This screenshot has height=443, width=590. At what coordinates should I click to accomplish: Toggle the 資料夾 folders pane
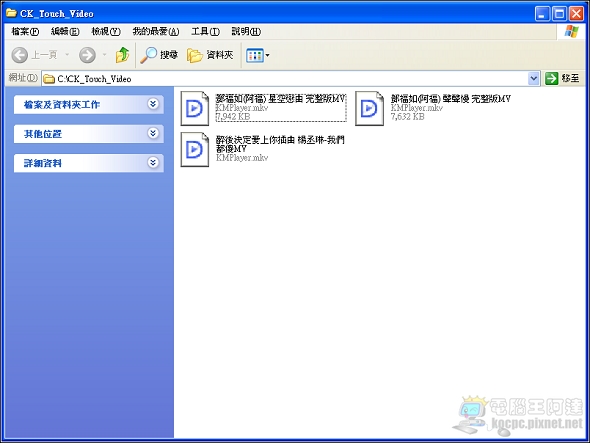[210, 55]
